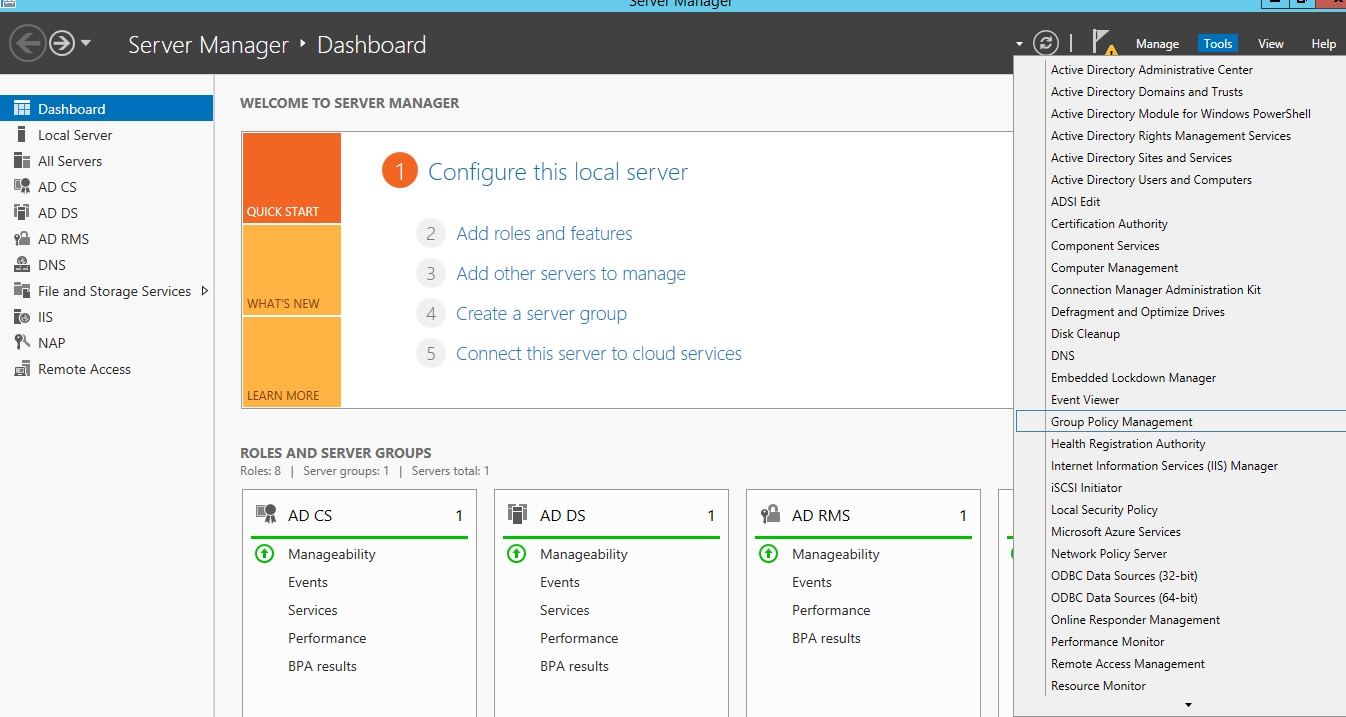1346x717 pixels.
Task: Click the QUICK START tile
Action: coord(291,178)
